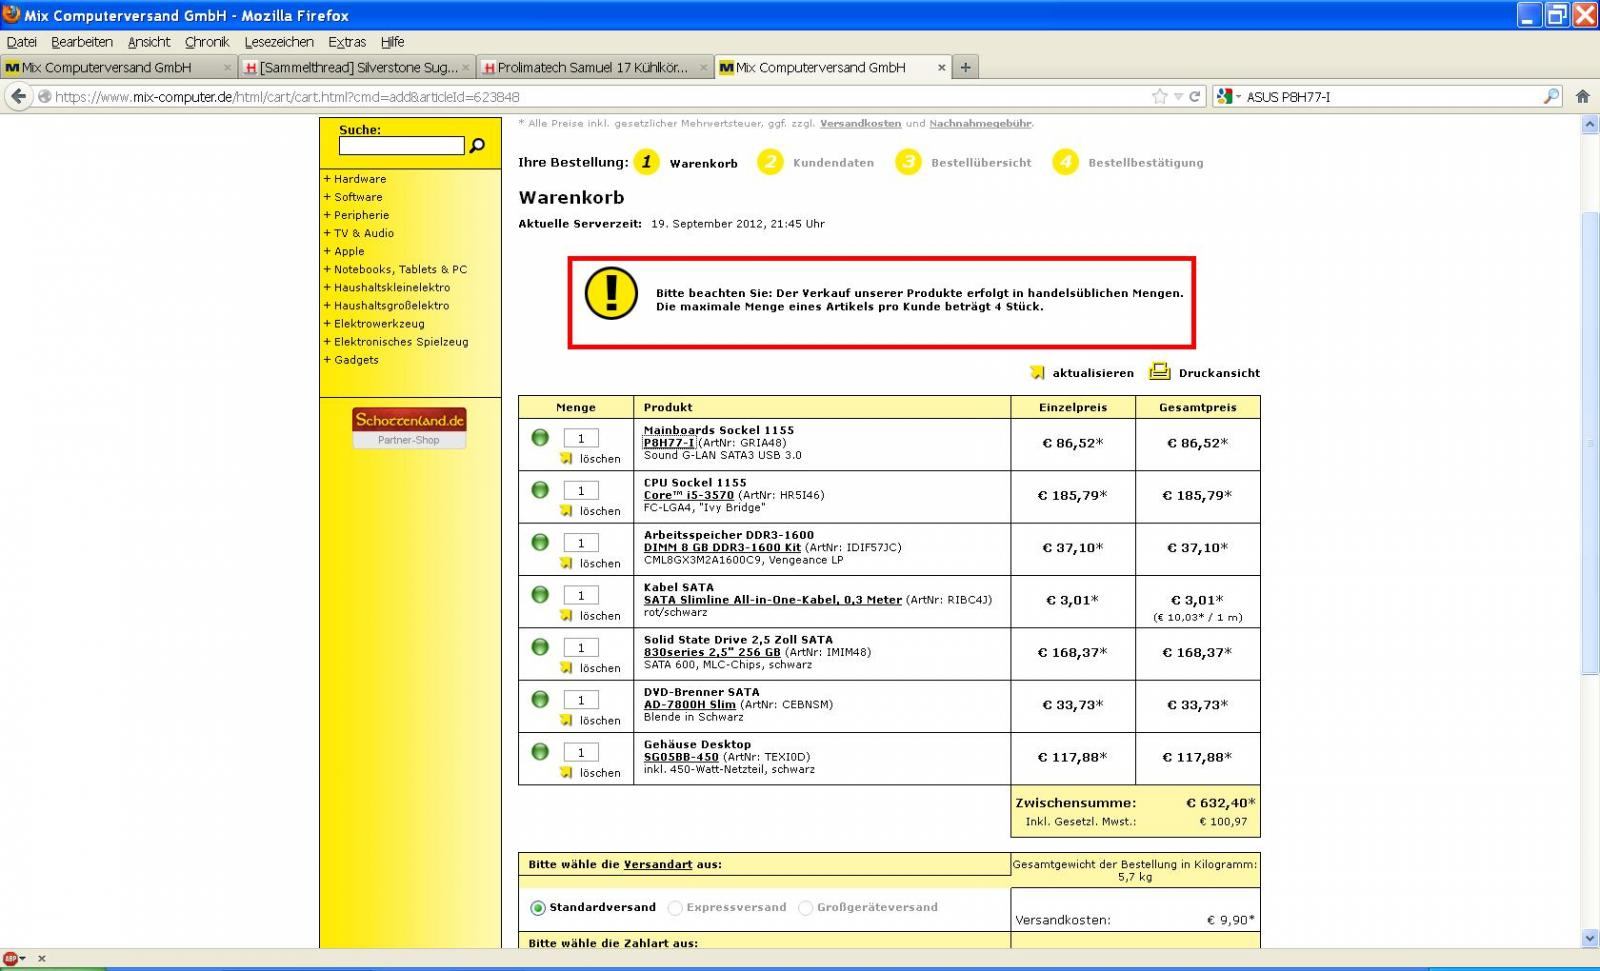The height and width of the screenshot is (971, 1600).
Task: Click the quantity field for P8H77-I
Action: tap(581, 438)
